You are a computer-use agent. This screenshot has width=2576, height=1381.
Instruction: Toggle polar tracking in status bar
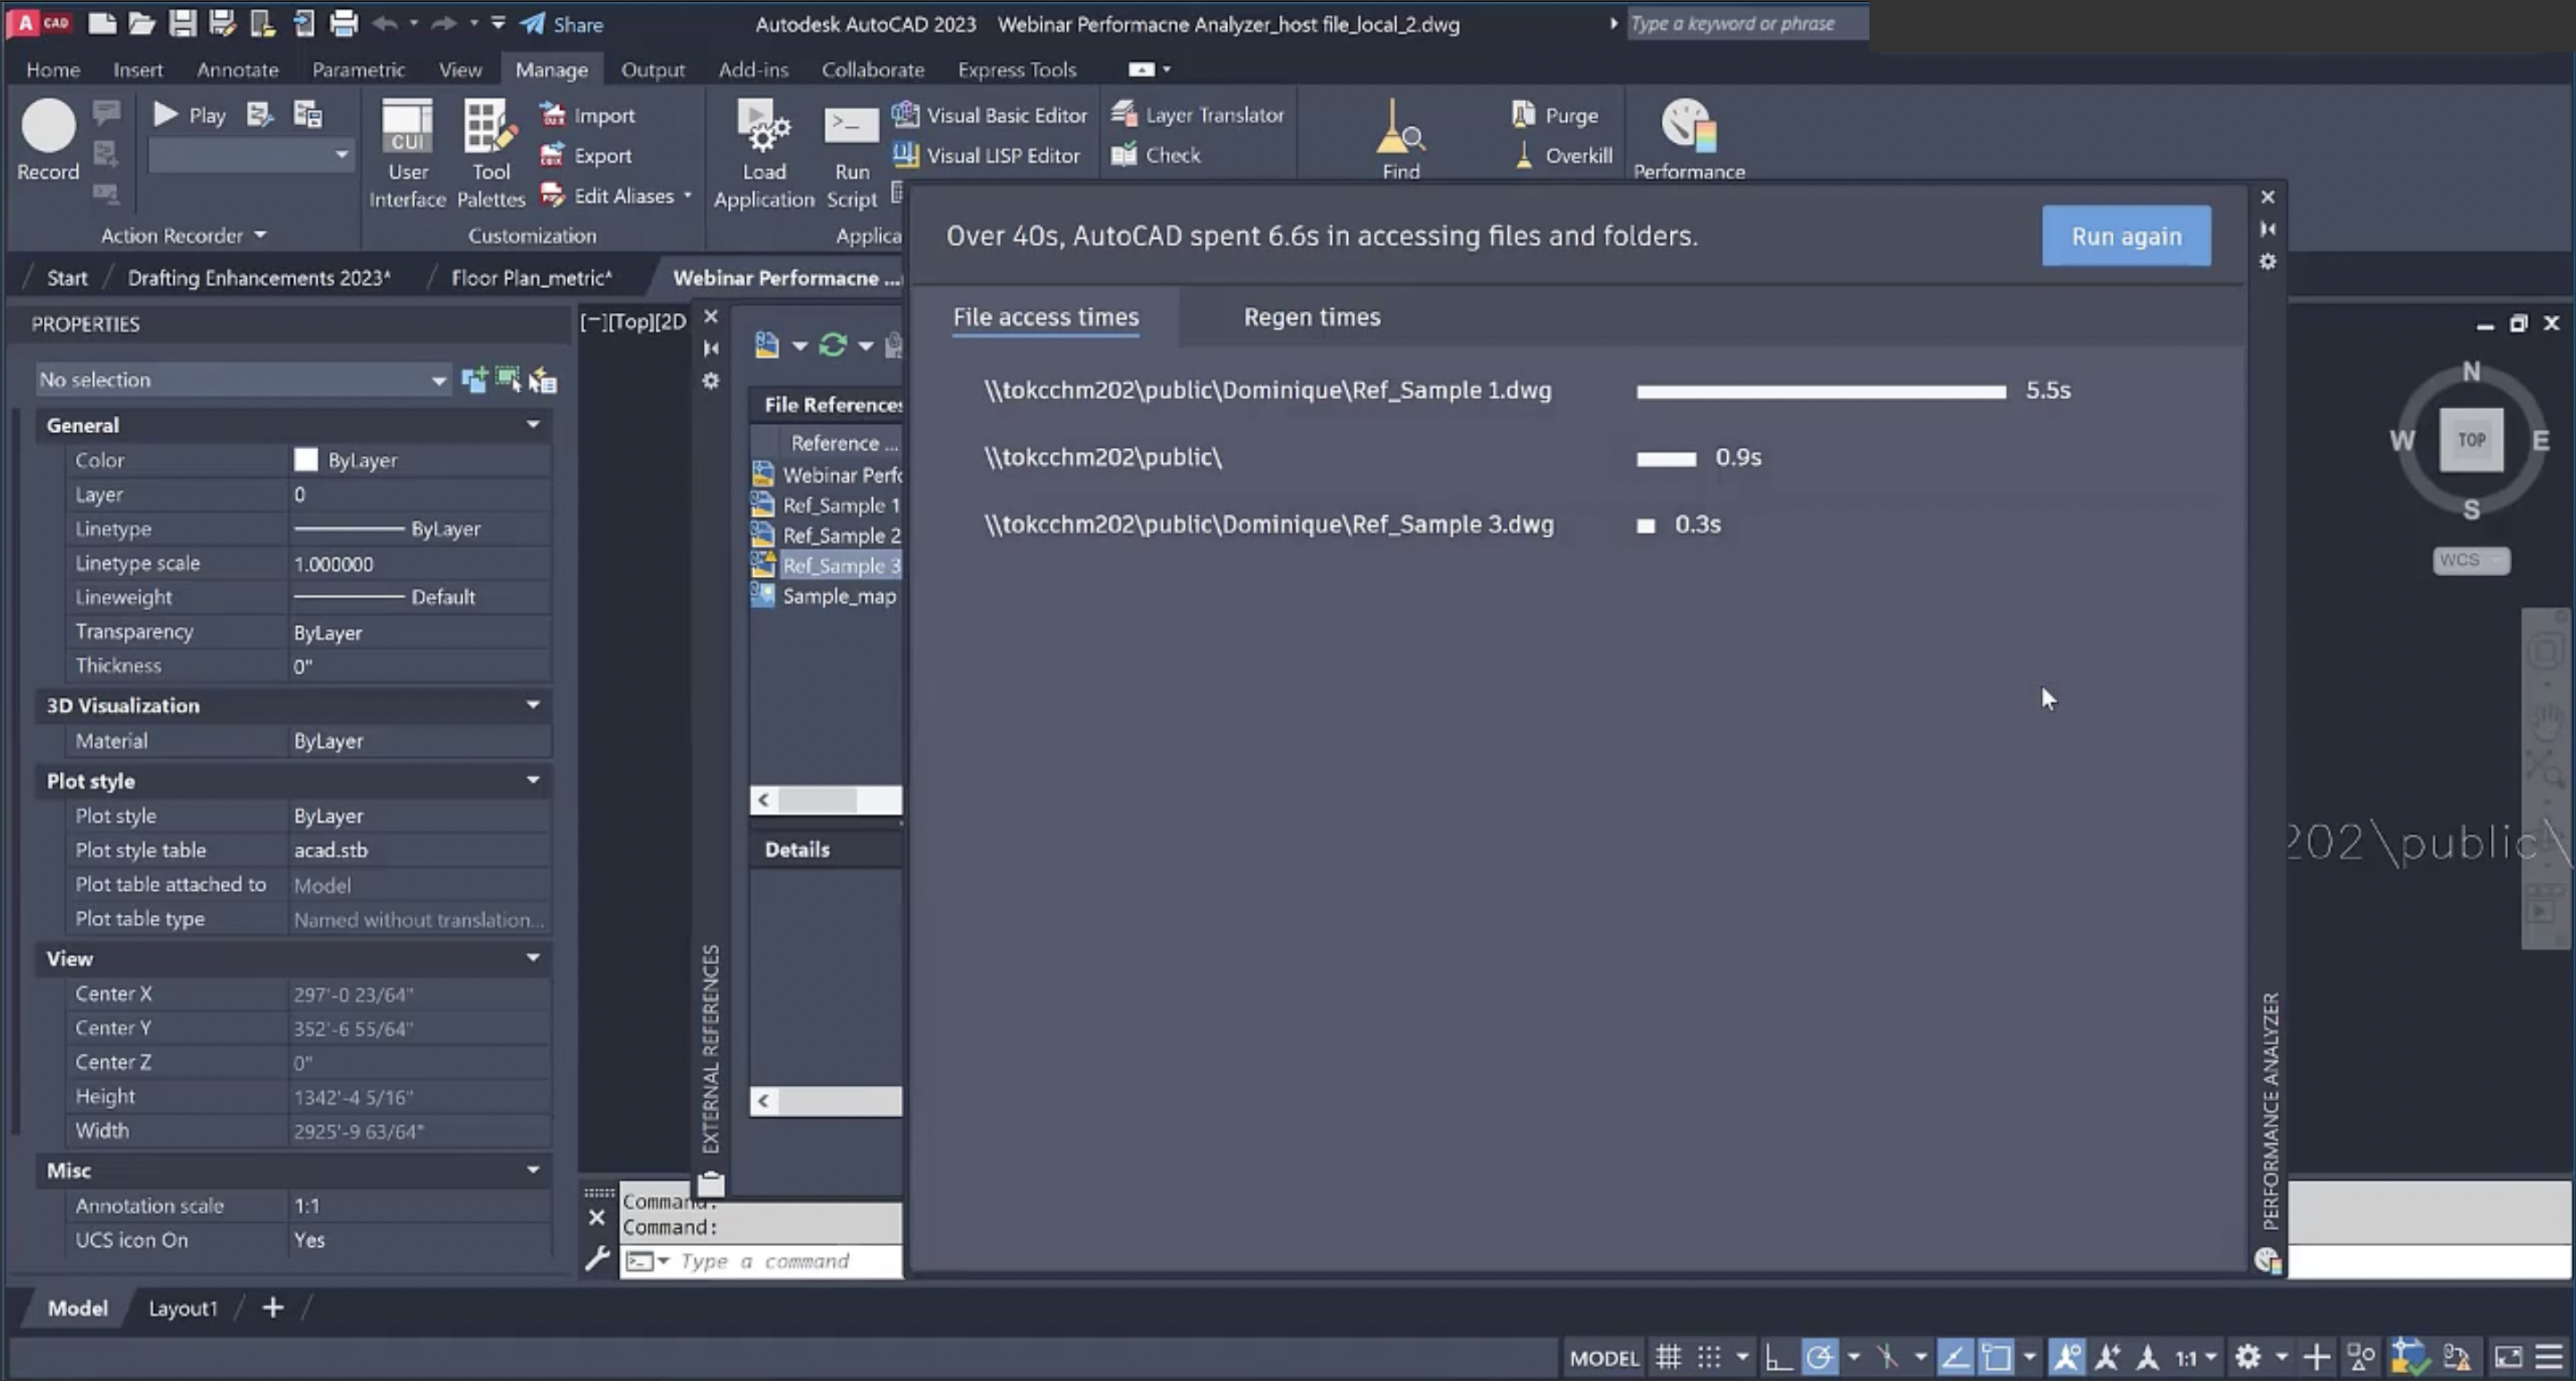click(1820, 1357)
